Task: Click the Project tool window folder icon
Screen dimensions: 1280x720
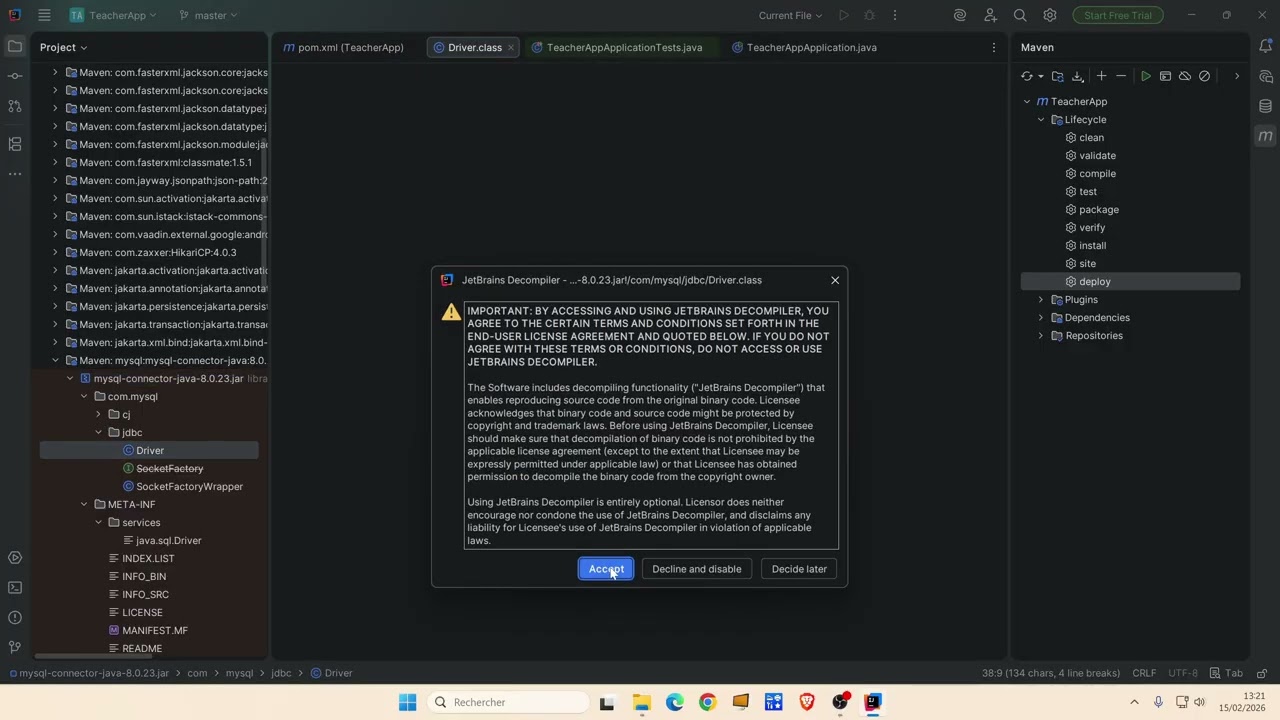Action: point(14,47)
